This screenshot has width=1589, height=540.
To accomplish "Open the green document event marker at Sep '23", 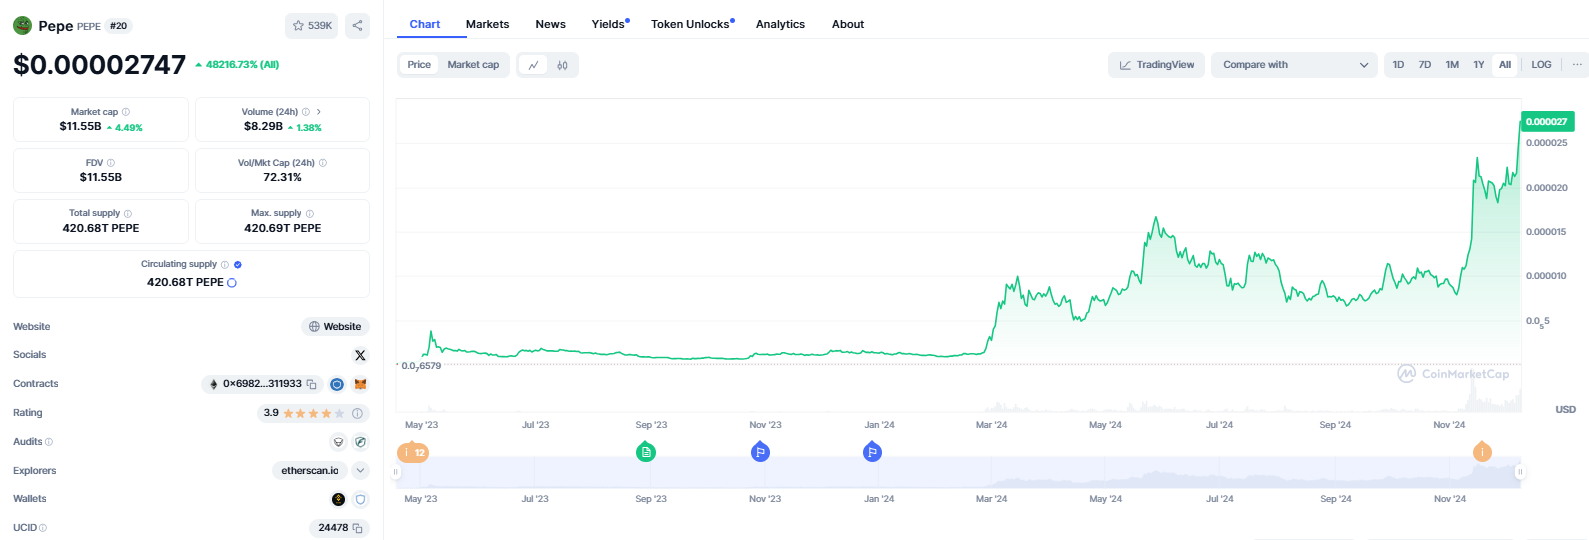I will coord(646,452).
